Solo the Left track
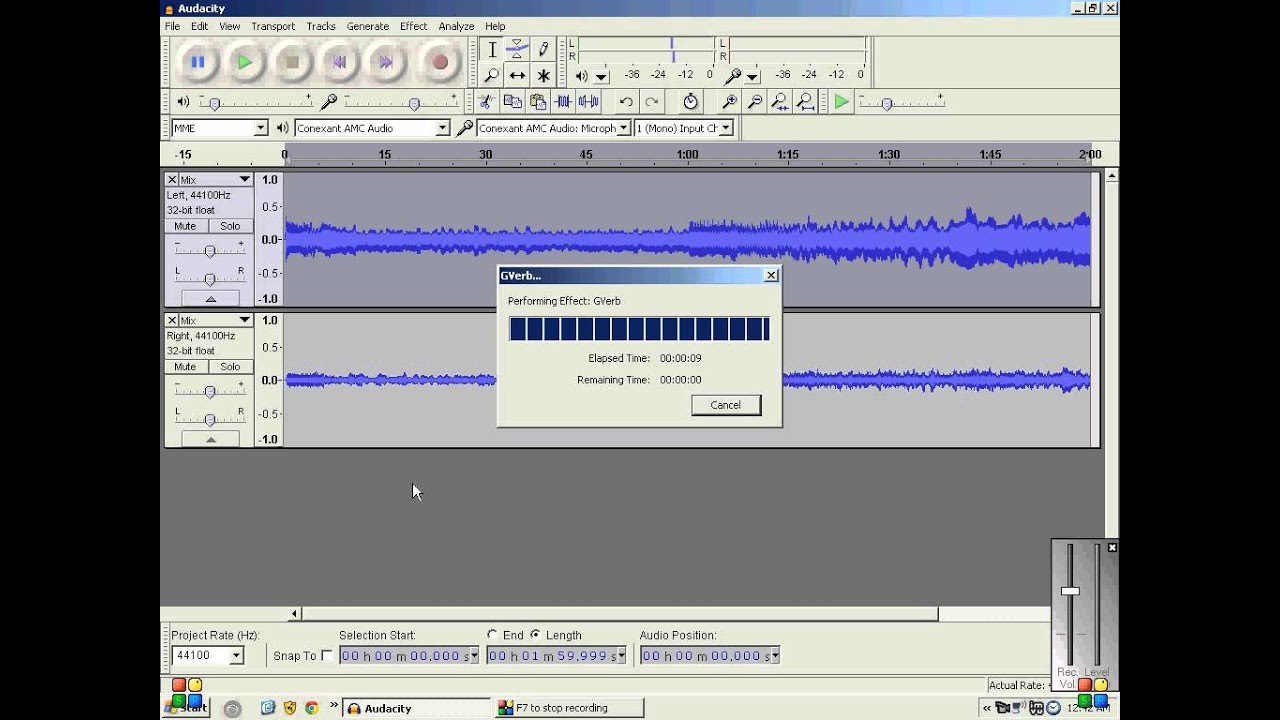This screenshot has width=1280, height=720. pos(230,226)
